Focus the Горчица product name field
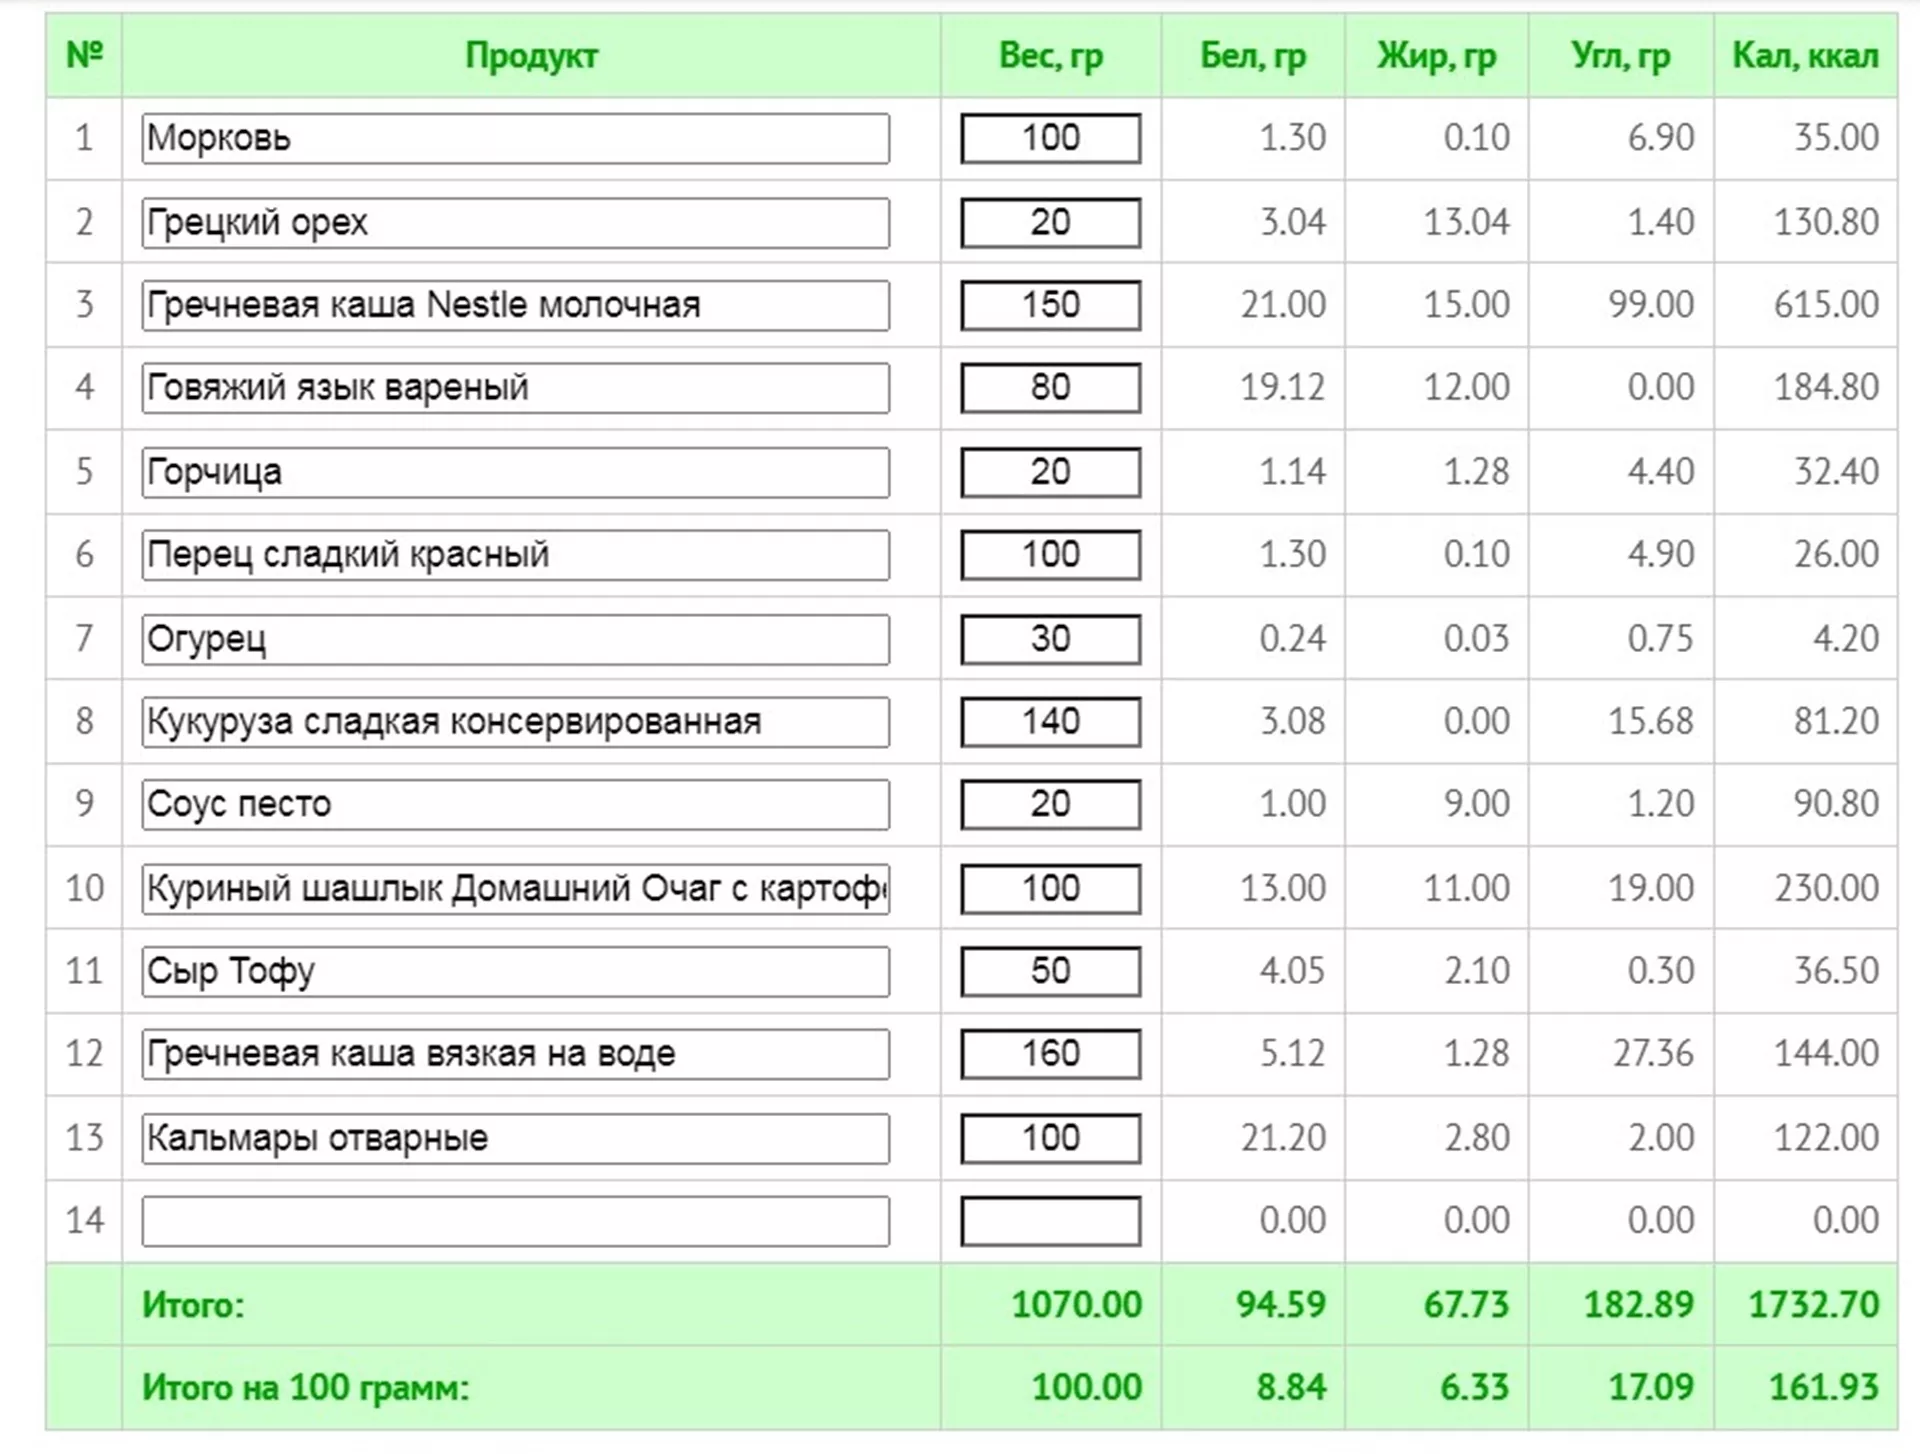 [515, 472]
